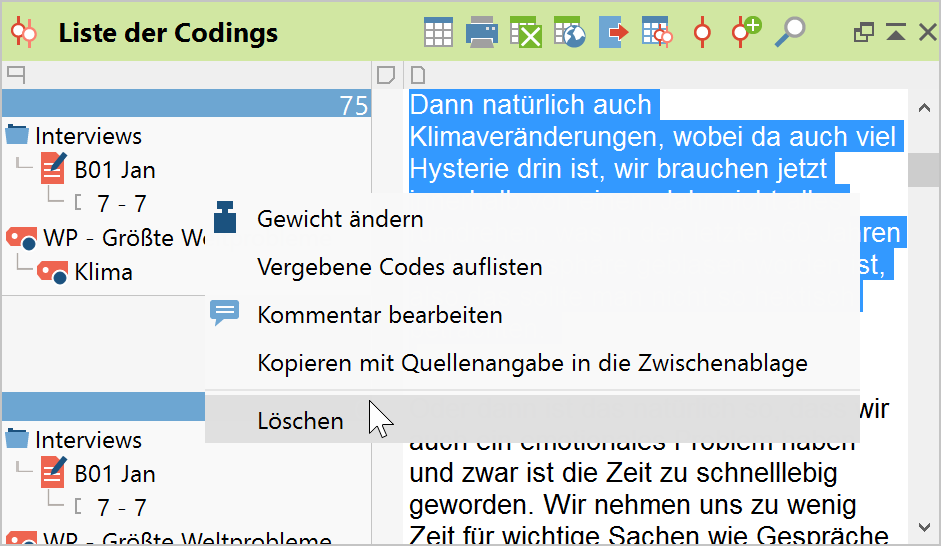Click the Klima code tag icon

[52, 272]
